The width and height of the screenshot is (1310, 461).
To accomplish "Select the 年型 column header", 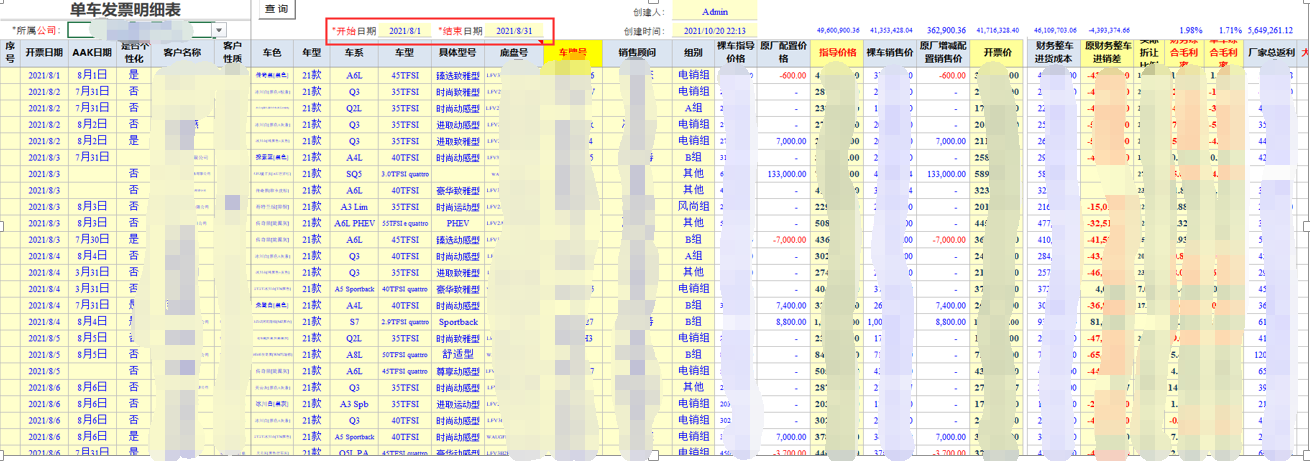I will (312, 53).
